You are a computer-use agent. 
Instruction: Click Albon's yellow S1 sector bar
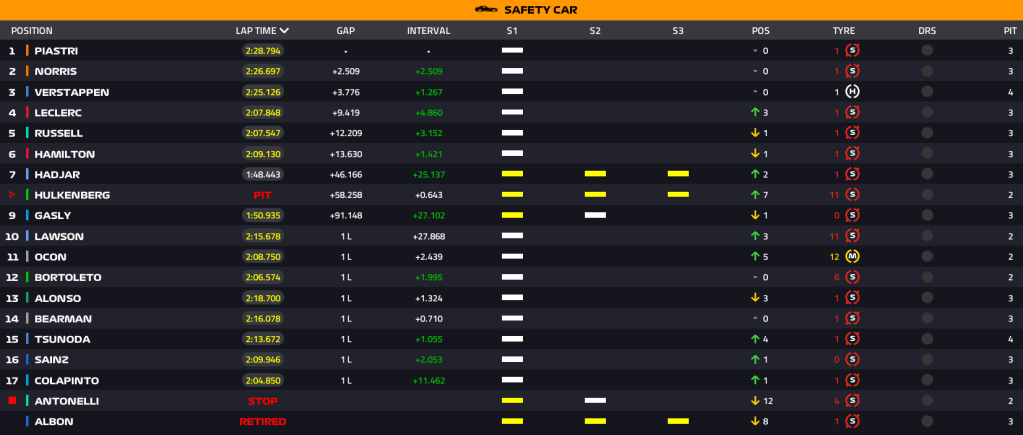(x=512, y=422)
